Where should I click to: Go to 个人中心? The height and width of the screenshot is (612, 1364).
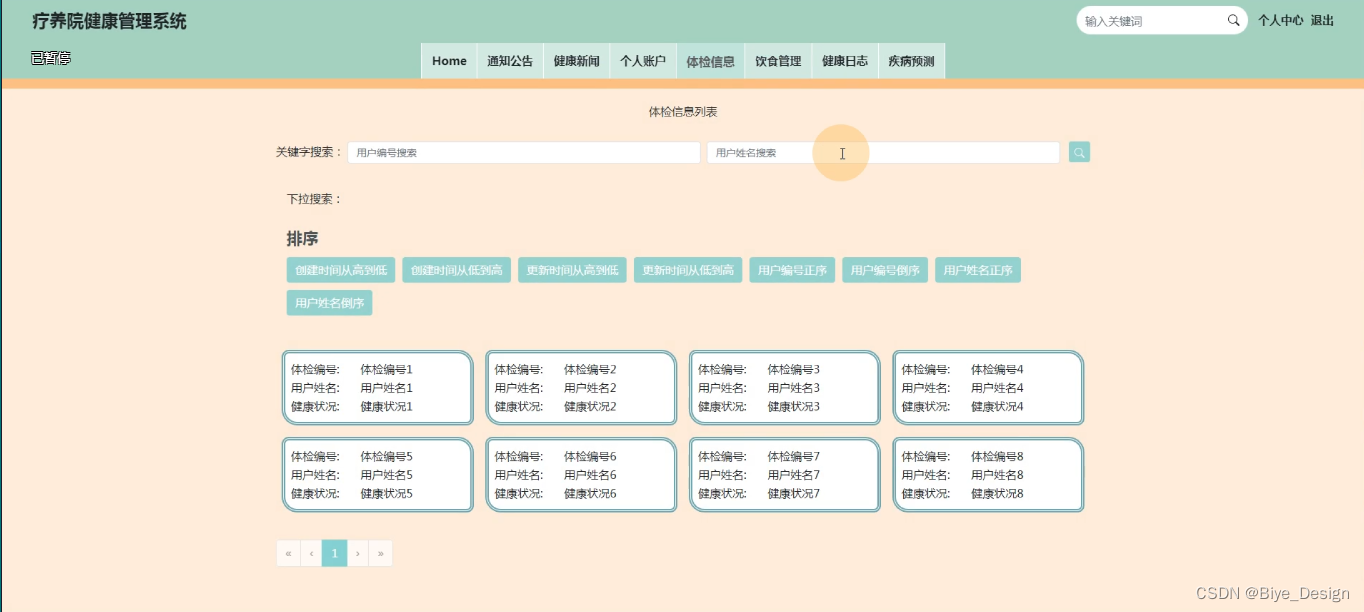(x=1280, y=20)
